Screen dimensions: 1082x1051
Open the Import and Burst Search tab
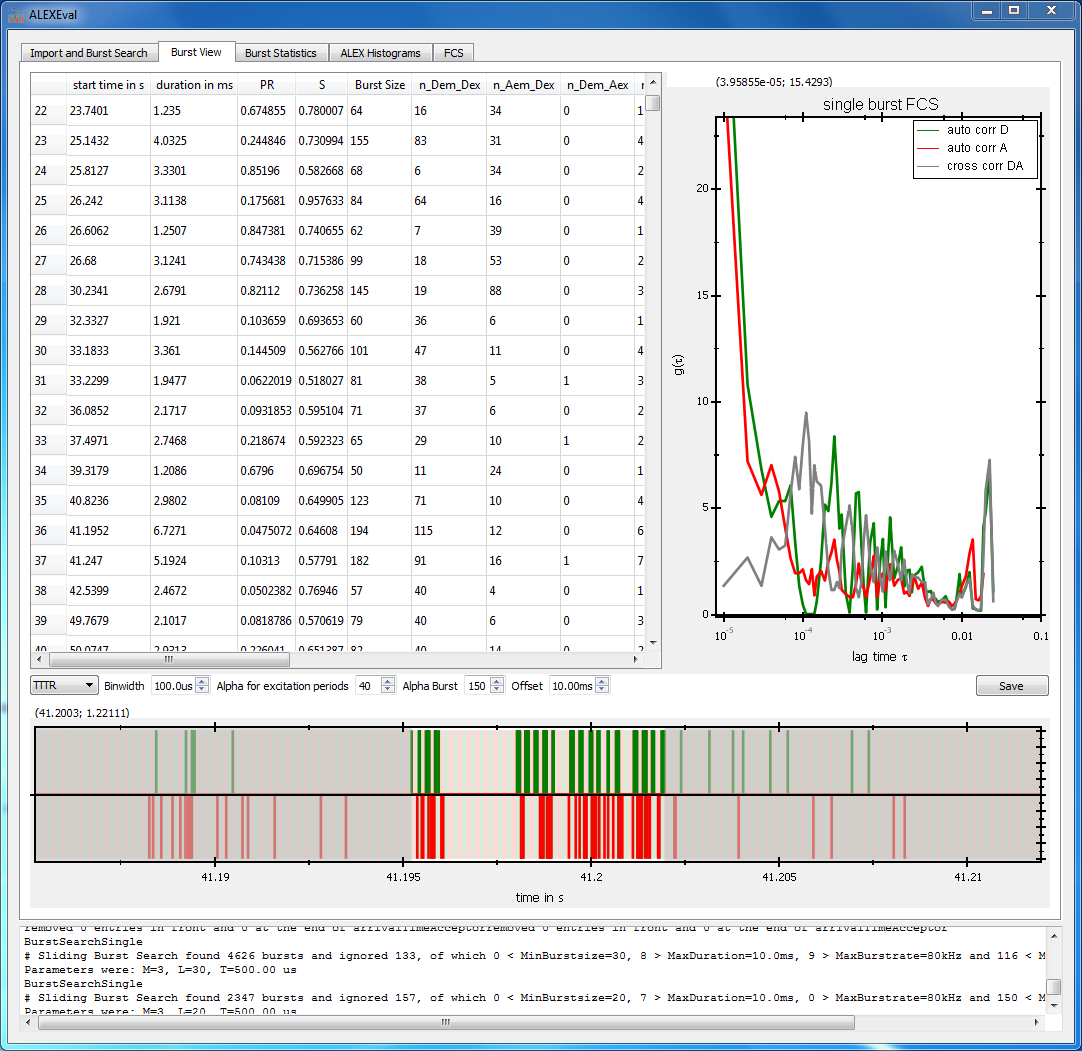pos(89,53)
